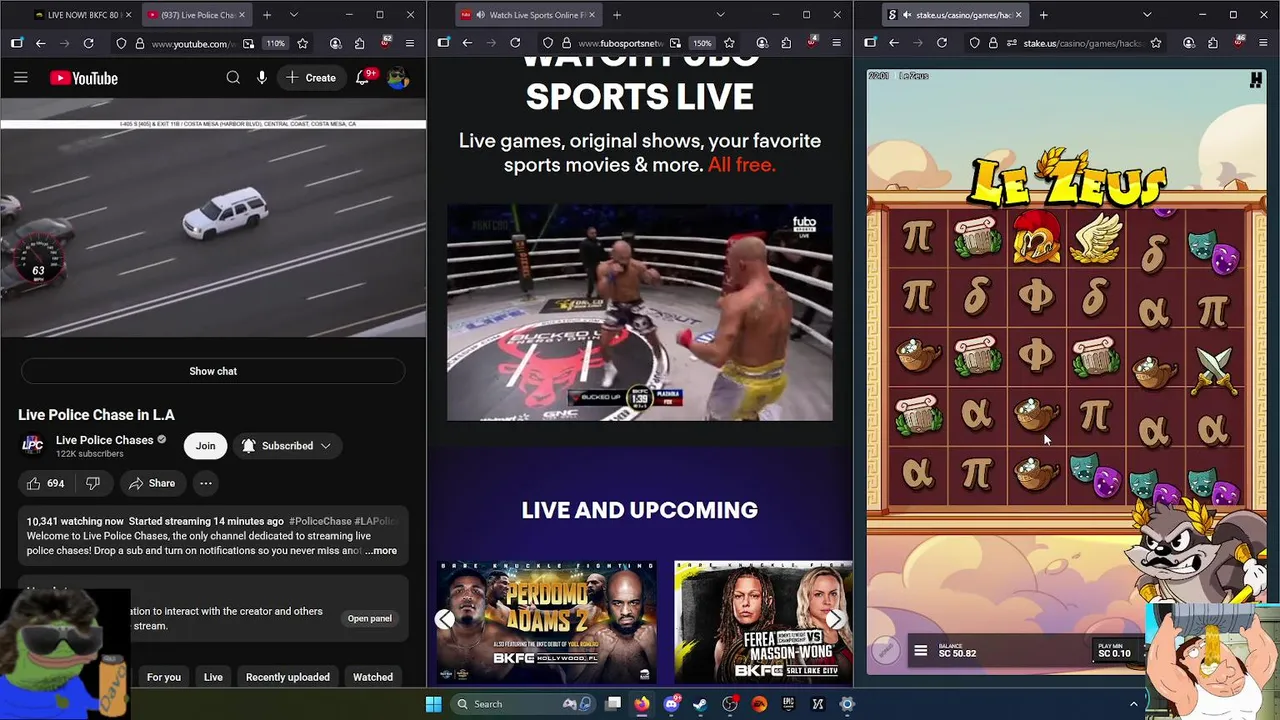Open Firefox from taskbar
1280x720 pixels.
click(x=642, y=704)
